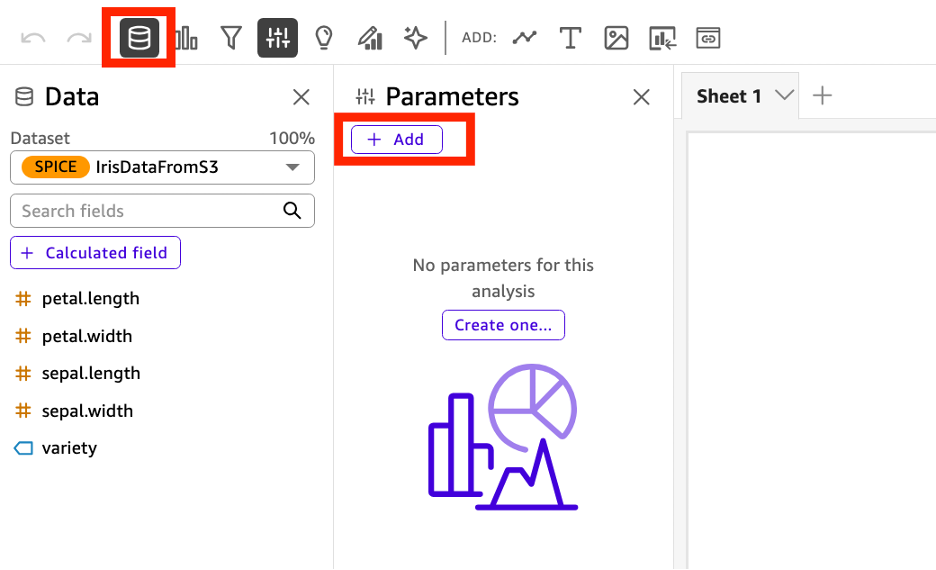Toggle the Parameters sliders icon in toolbar
Viewport: 936px width, 570px height.
tap(277, 39)
